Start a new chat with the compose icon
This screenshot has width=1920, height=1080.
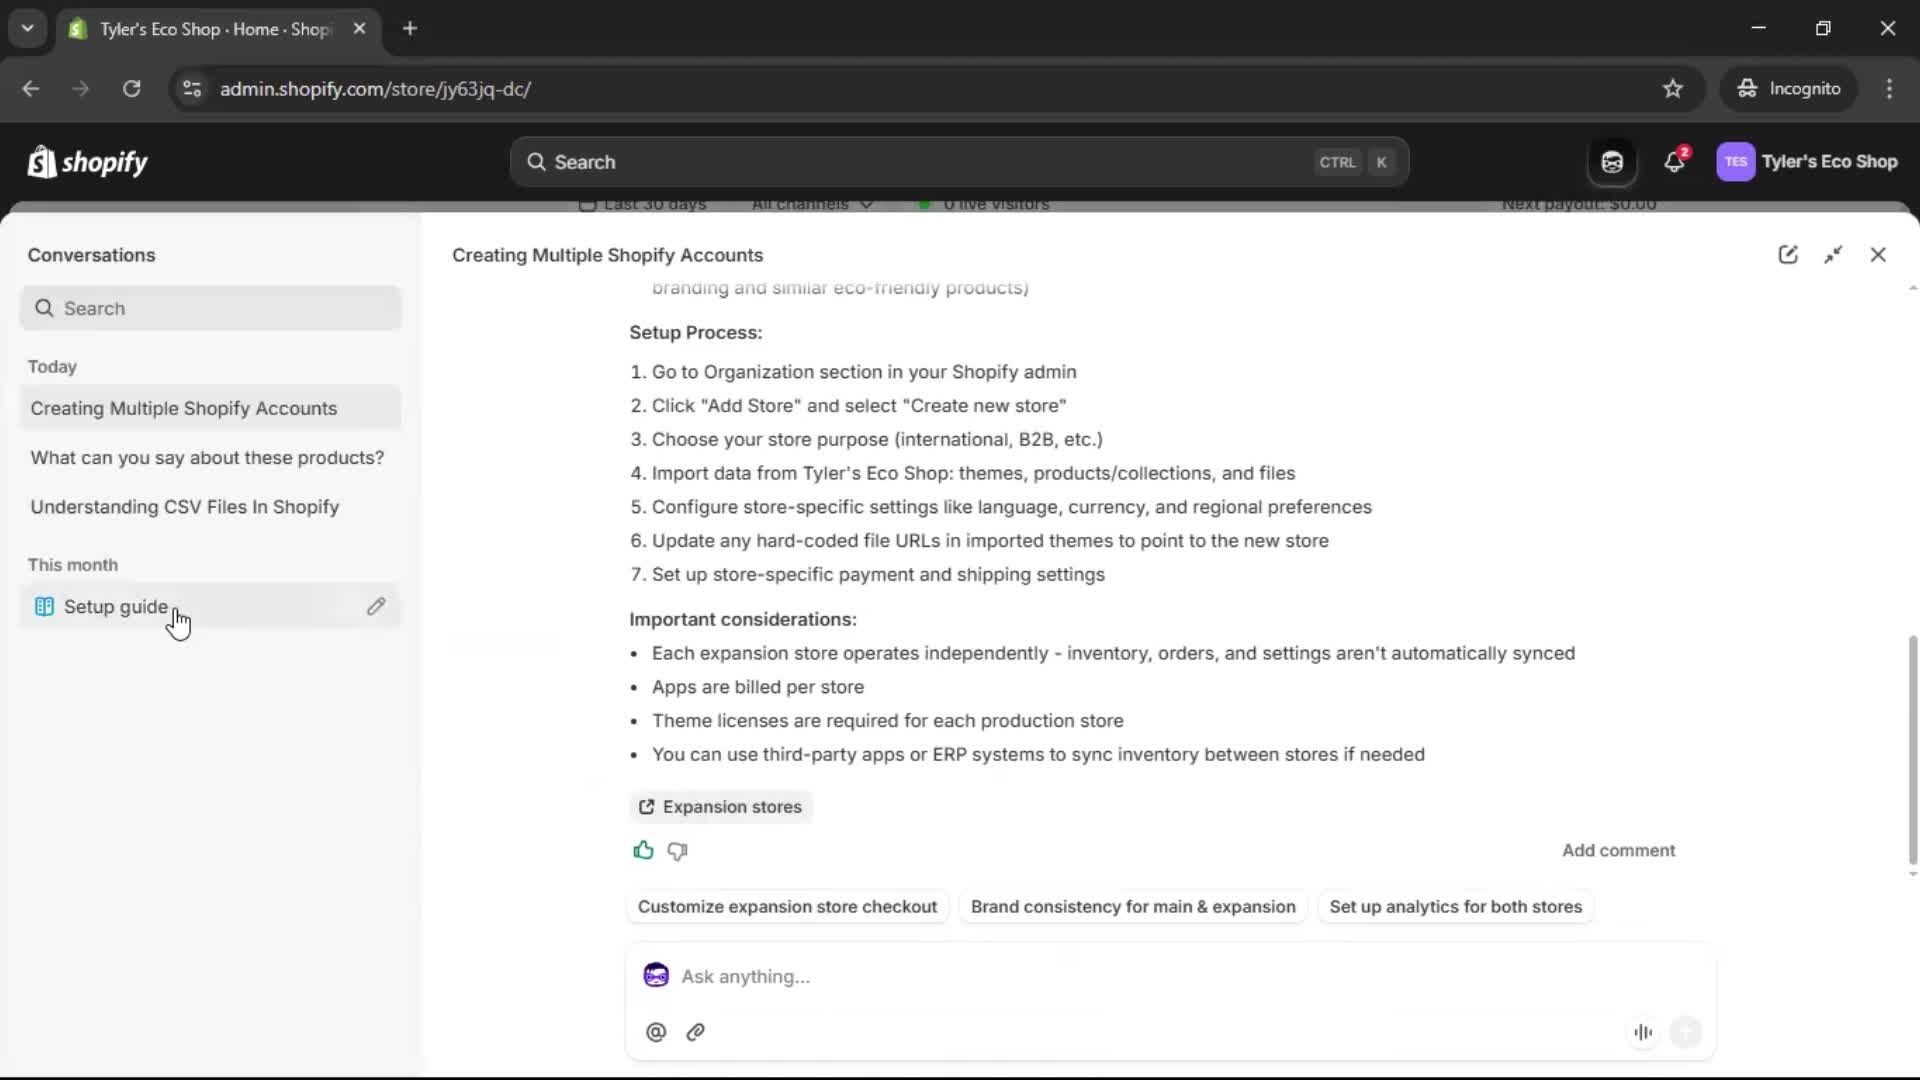pyautogui.click(x=1789, y=255)
